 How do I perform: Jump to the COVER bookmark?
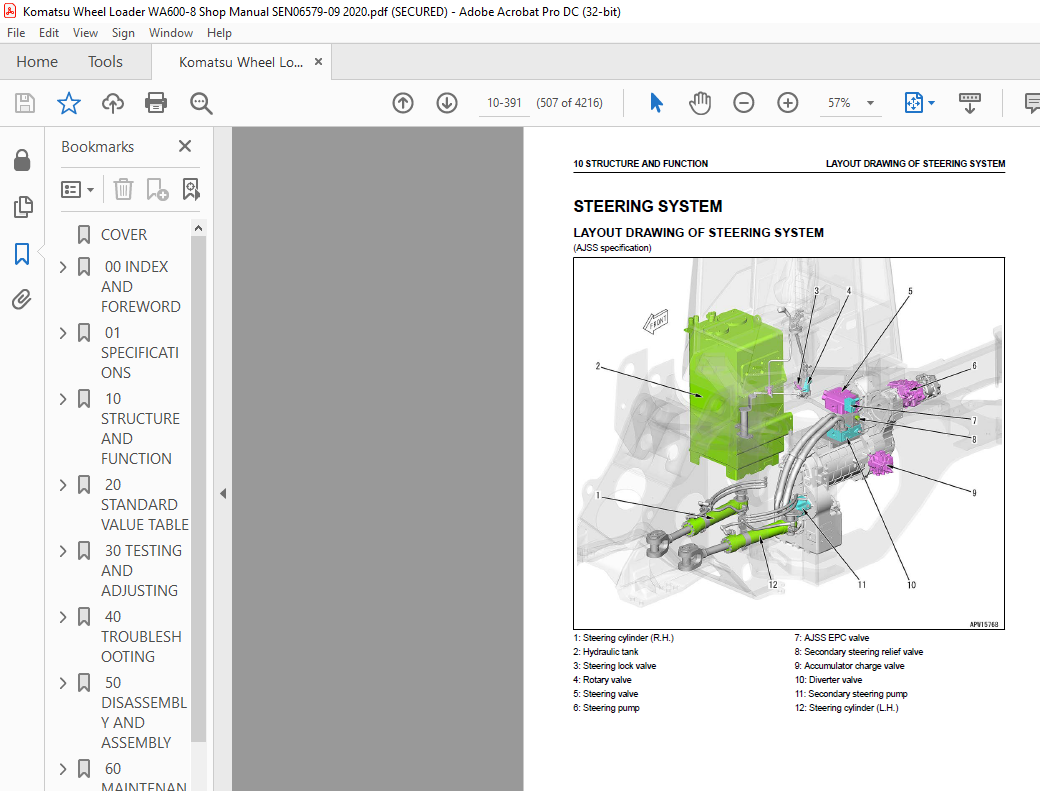[x=124, y=235]
